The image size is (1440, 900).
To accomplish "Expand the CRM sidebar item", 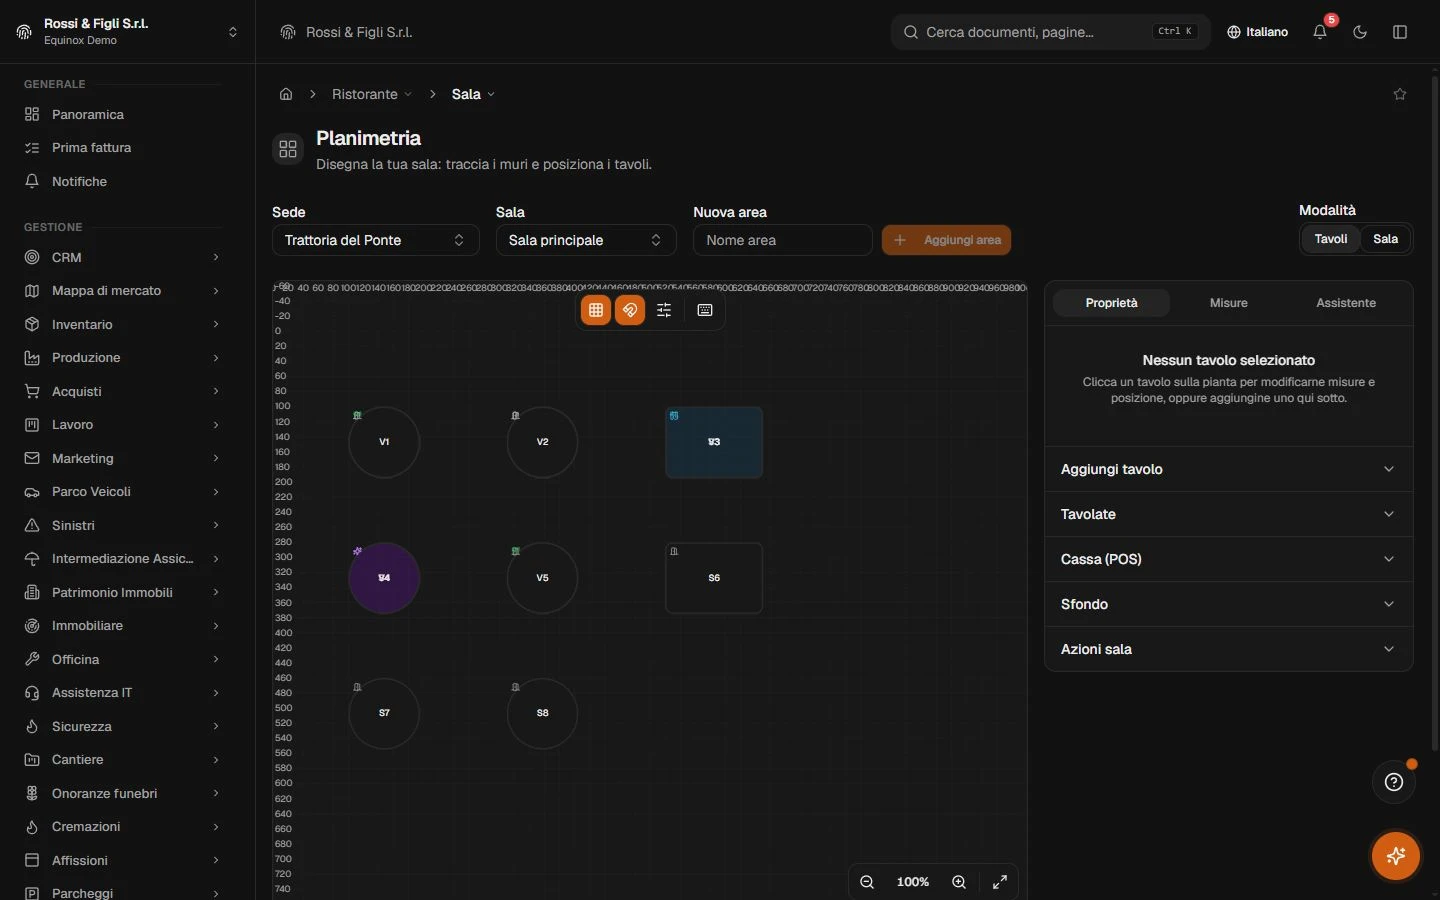I will coord(122,257).
